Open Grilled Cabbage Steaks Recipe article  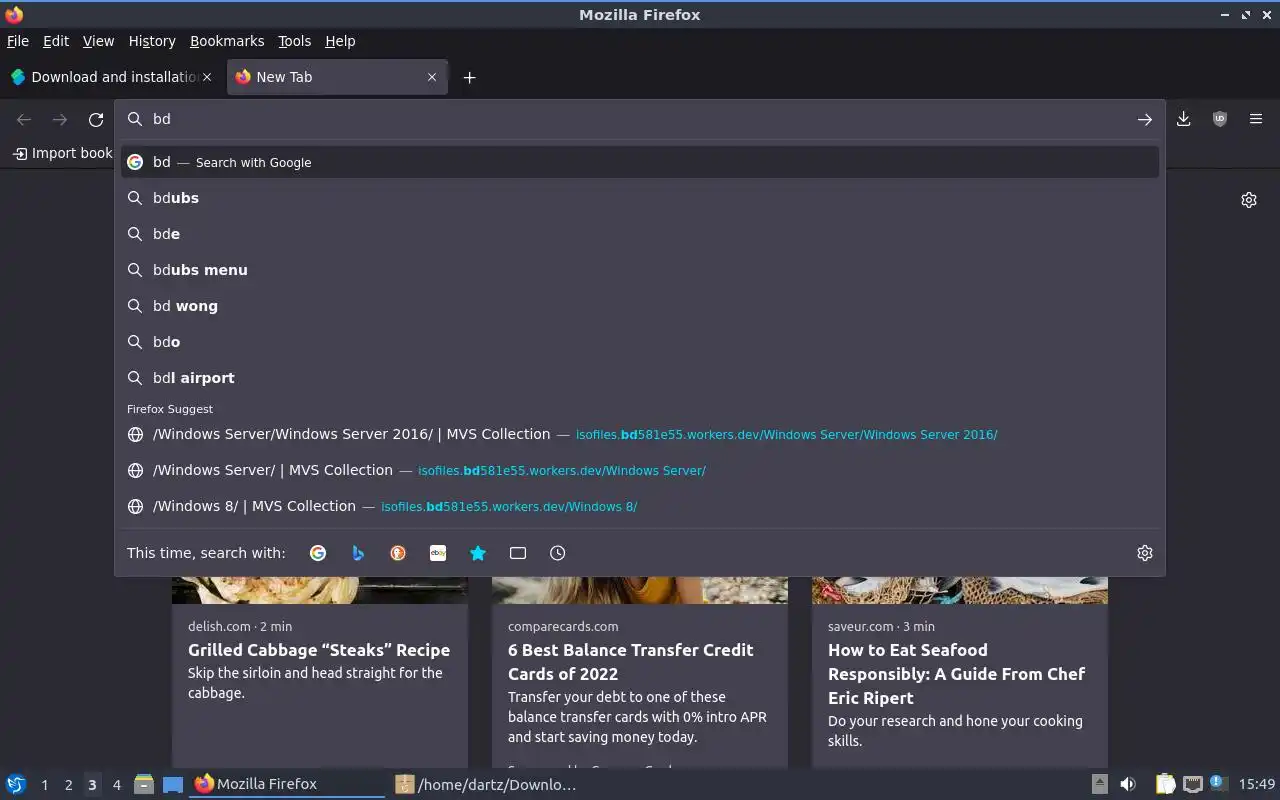coord(319,650)
